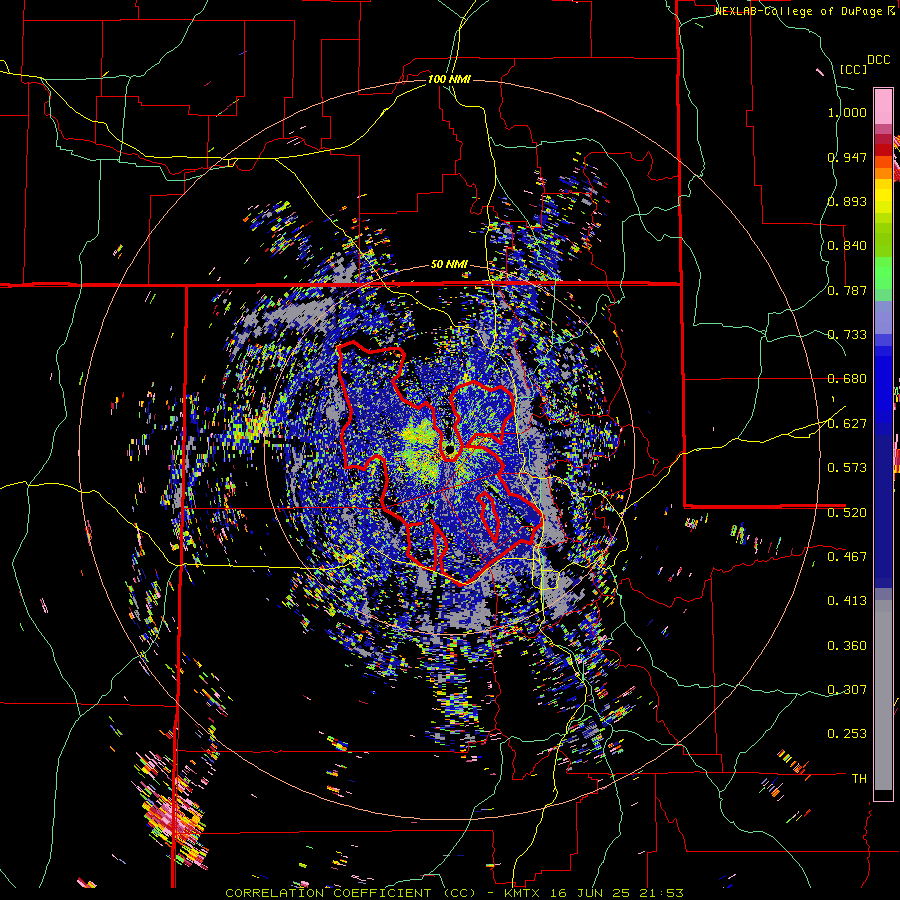Click the 0.467 scale value
Image resolution: width=900 pixels, height=900 pixels.
tap(847, 556)
